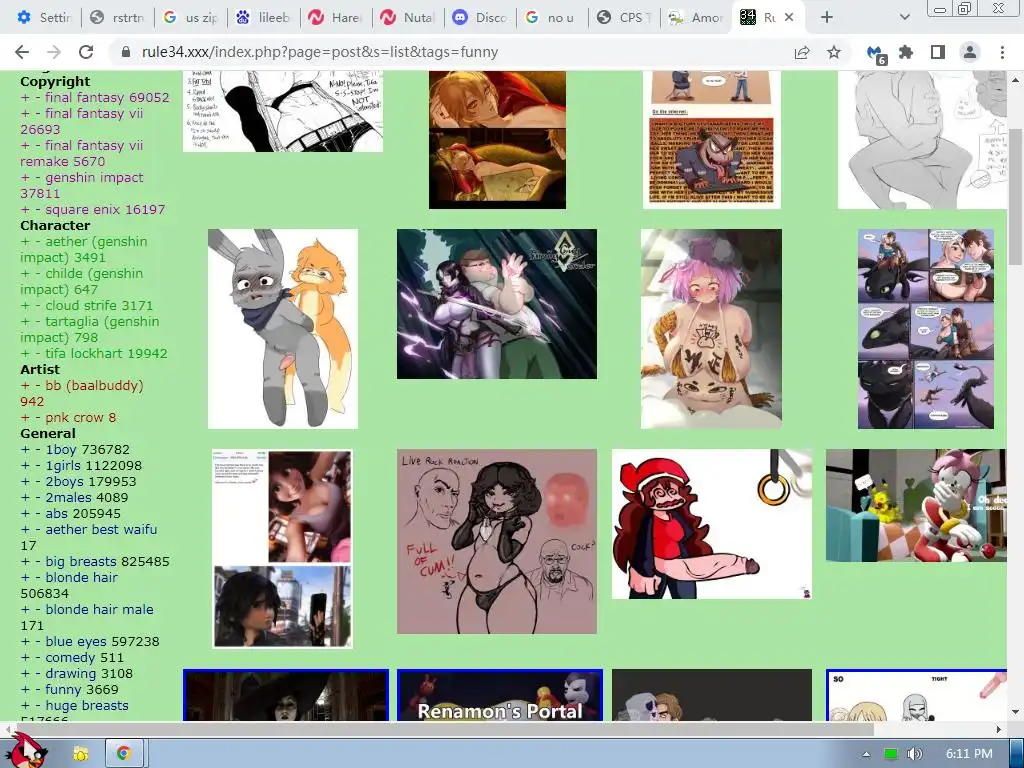Add comedy tag with its plus
The image size is (1024, 768).
click(x=25, y=658)
